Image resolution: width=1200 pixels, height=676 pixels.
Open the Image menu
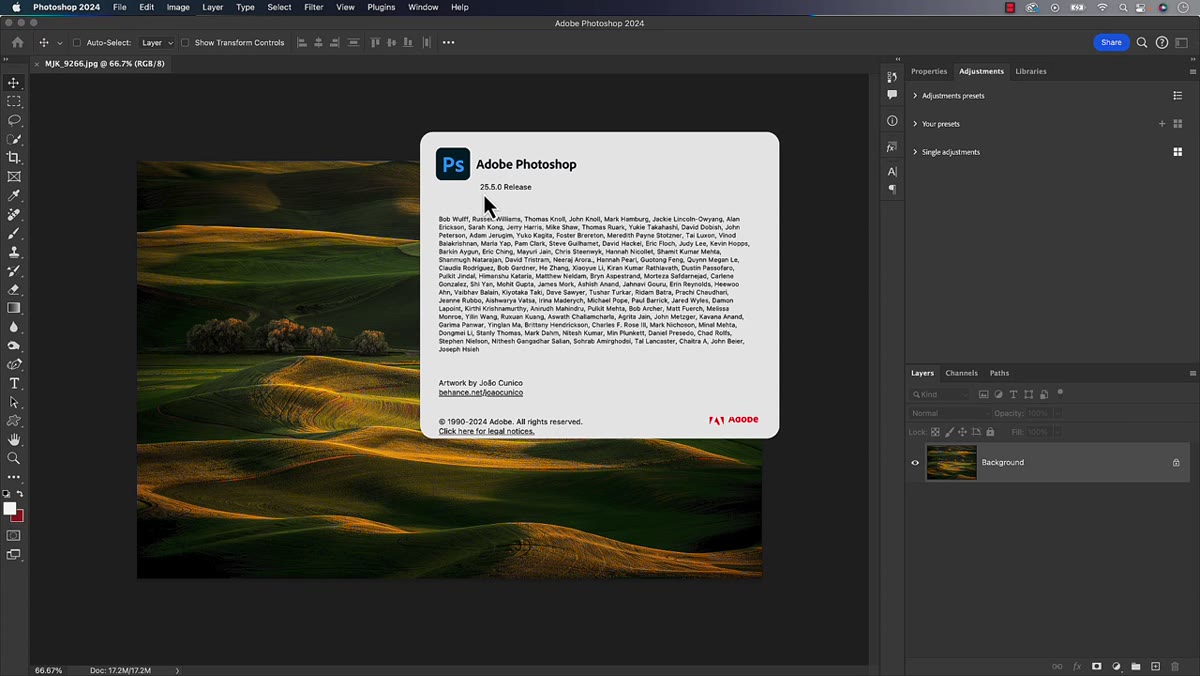178,7
